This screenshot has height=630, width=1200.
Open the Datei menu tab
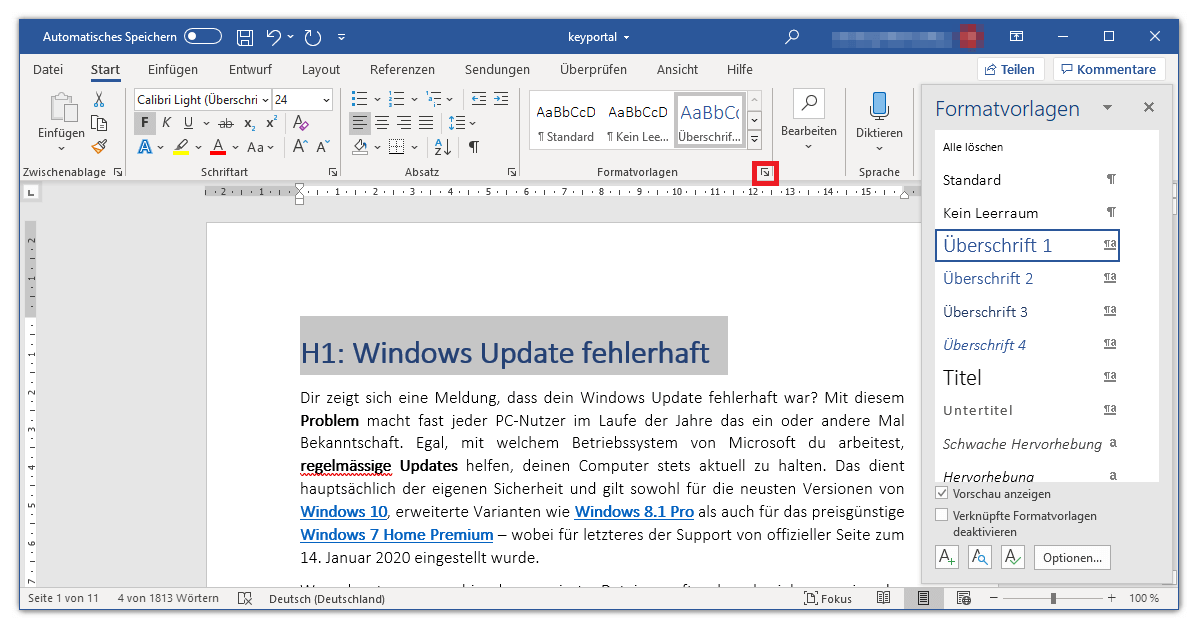[48, 69]
